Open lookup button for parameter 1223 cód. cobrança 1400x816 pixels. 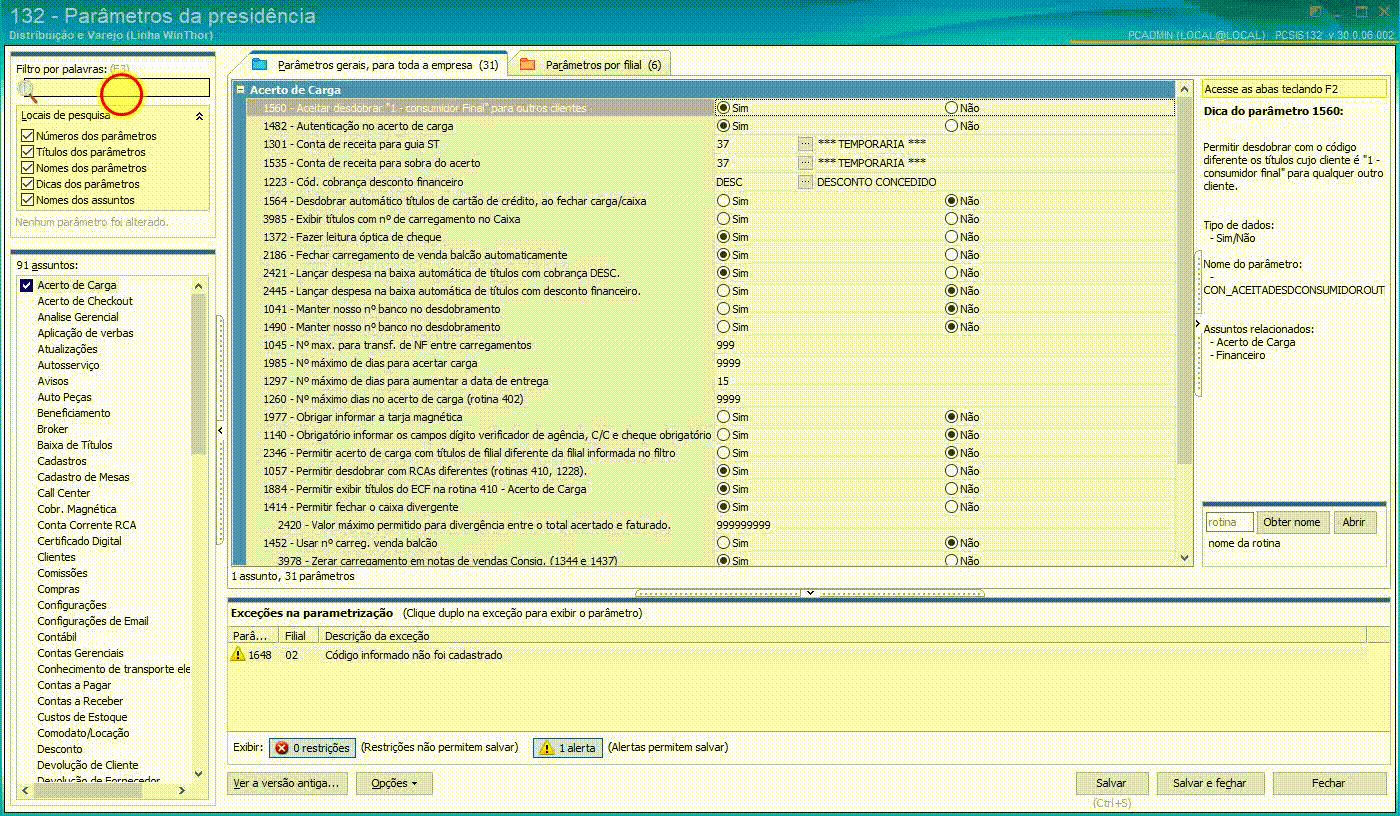point(805,182)
